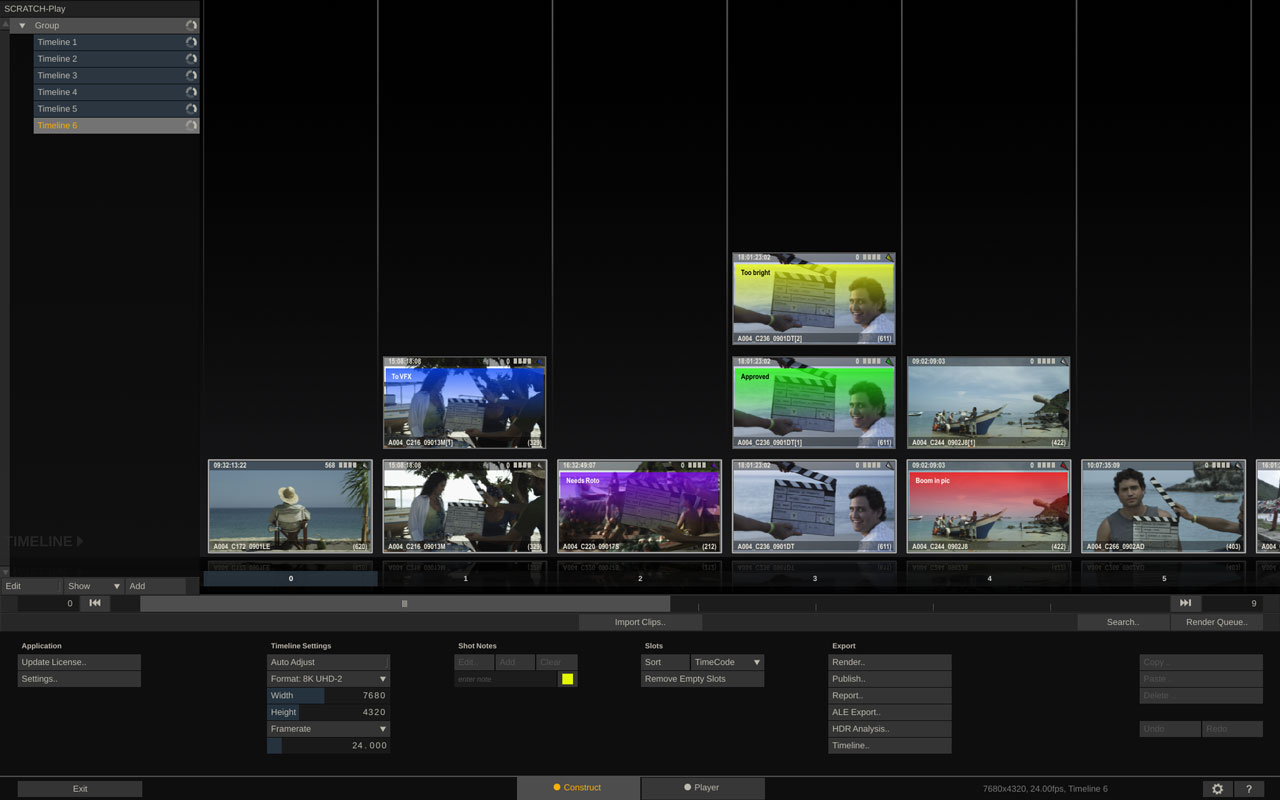Open the Show dropdown menu
This screenshot has height=800, width=1280.
pyautogui.click(x=94, y=586)
